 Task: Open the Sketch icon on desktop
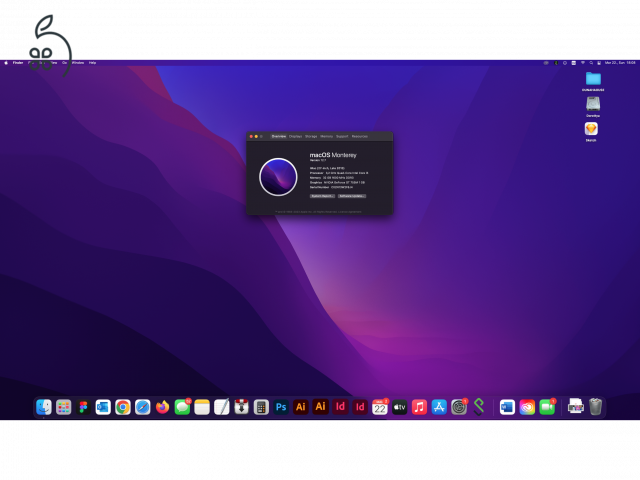[x=591, y=129]
